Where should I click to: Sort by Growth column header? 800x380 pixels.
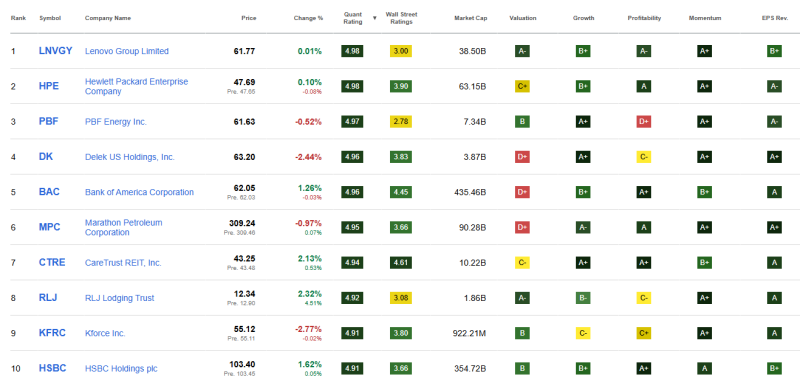(x=583, y=18)
